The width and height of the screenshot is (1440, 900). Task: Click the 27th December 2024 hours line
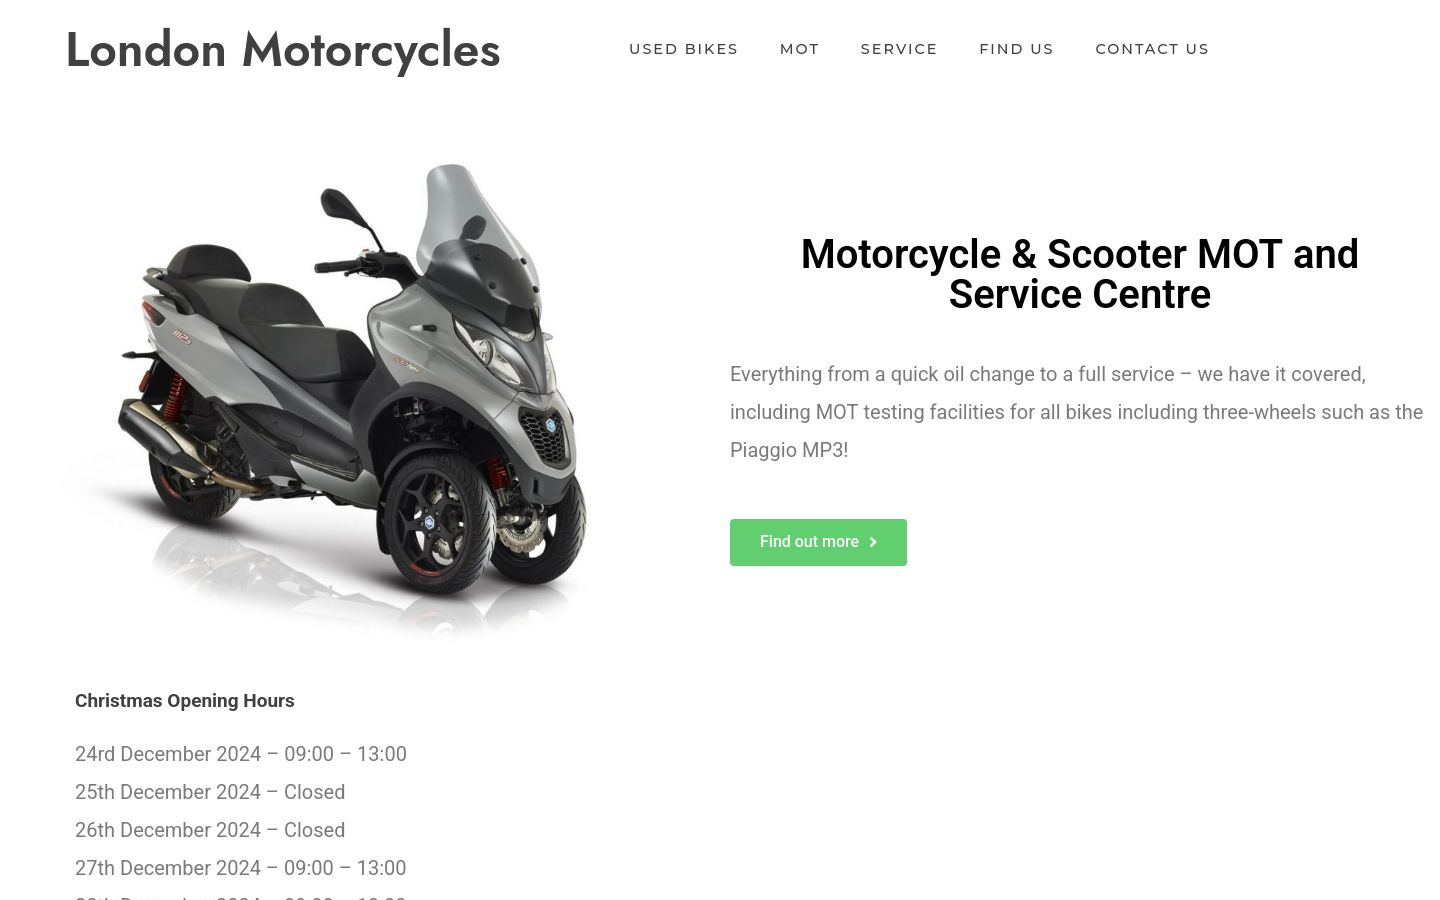(241, 868)
